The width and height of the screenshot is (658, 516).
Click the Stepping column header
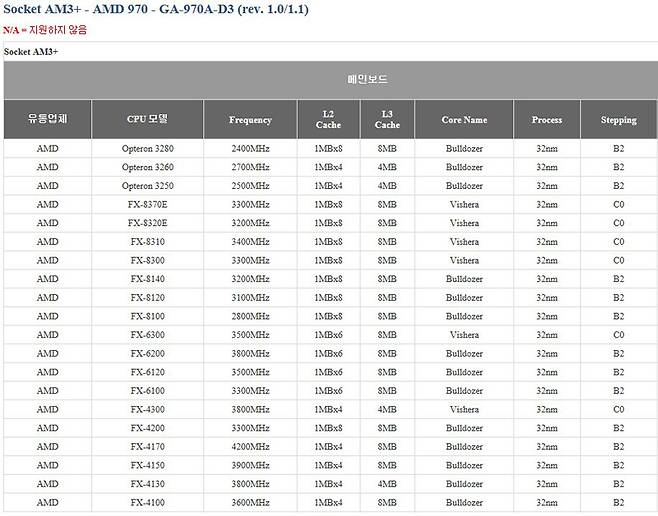pos(619,119)
